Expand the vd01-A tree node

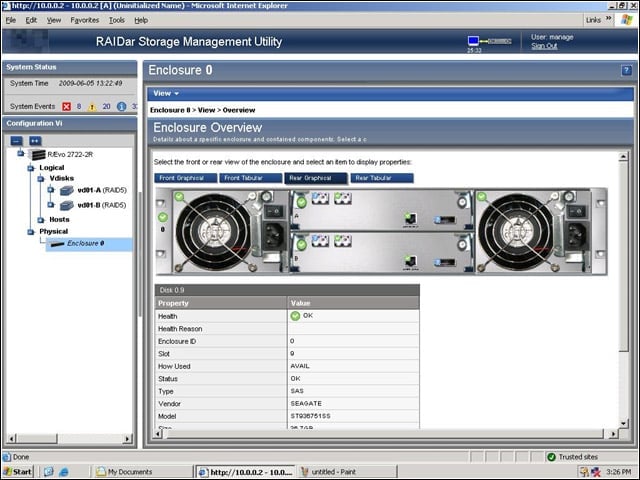(x=51, y=190)
